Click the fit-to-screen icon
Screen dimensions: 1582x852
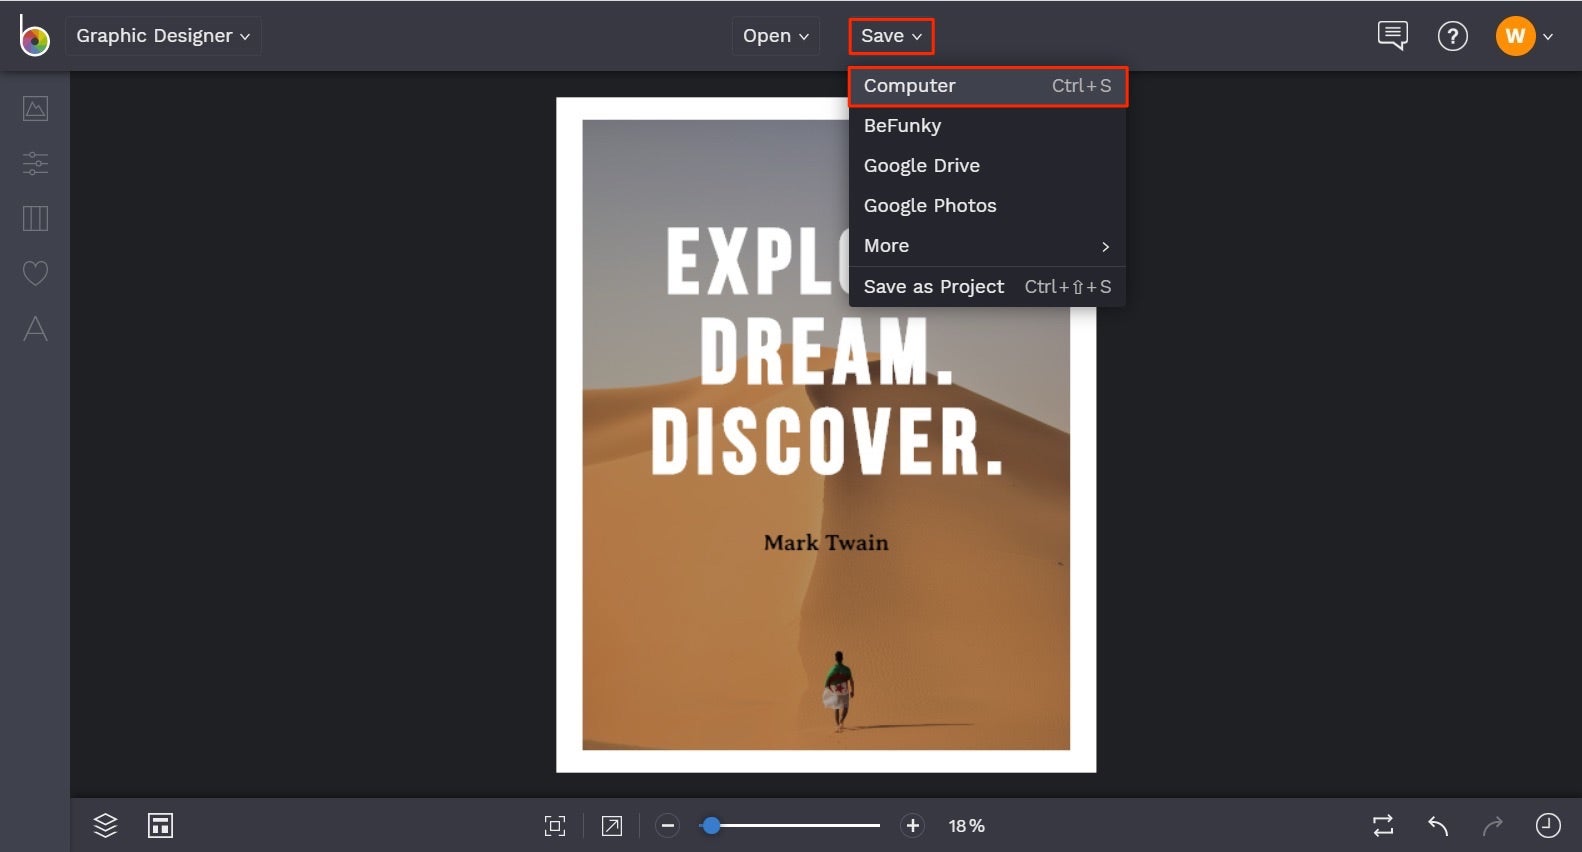pyautogui.click(x=554, y=825)
